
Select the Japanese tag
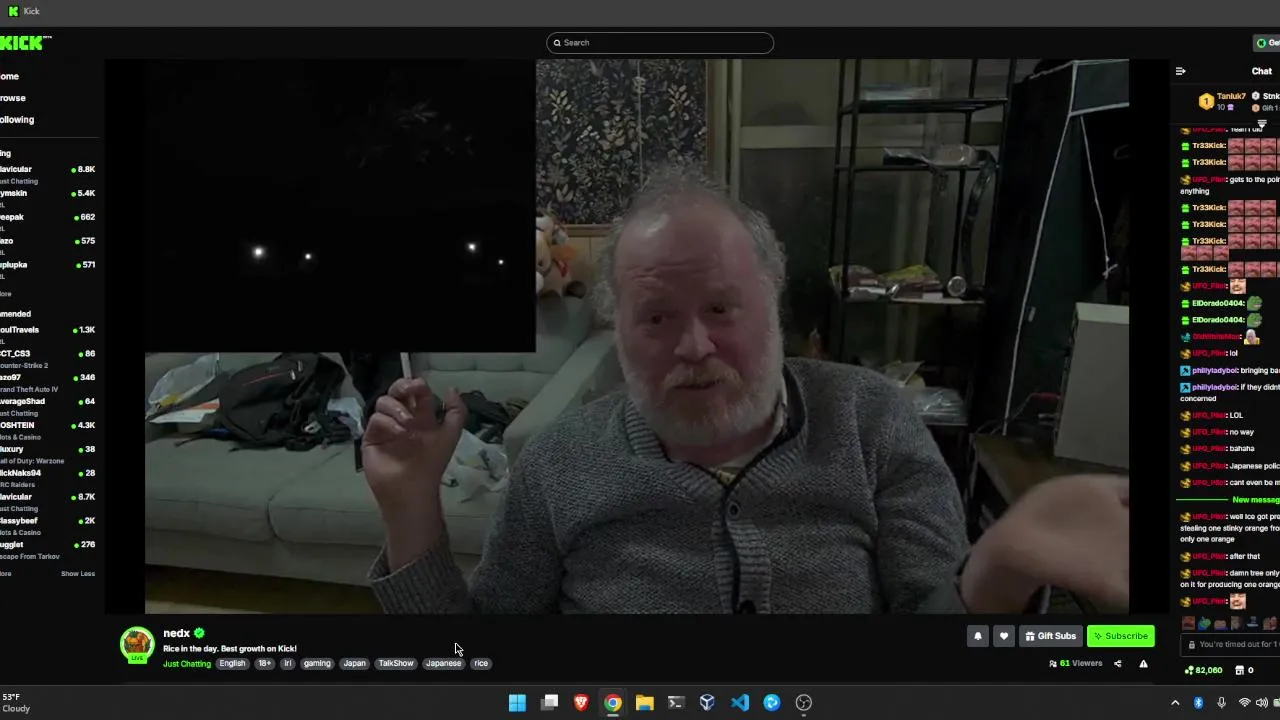click(443, 664)
